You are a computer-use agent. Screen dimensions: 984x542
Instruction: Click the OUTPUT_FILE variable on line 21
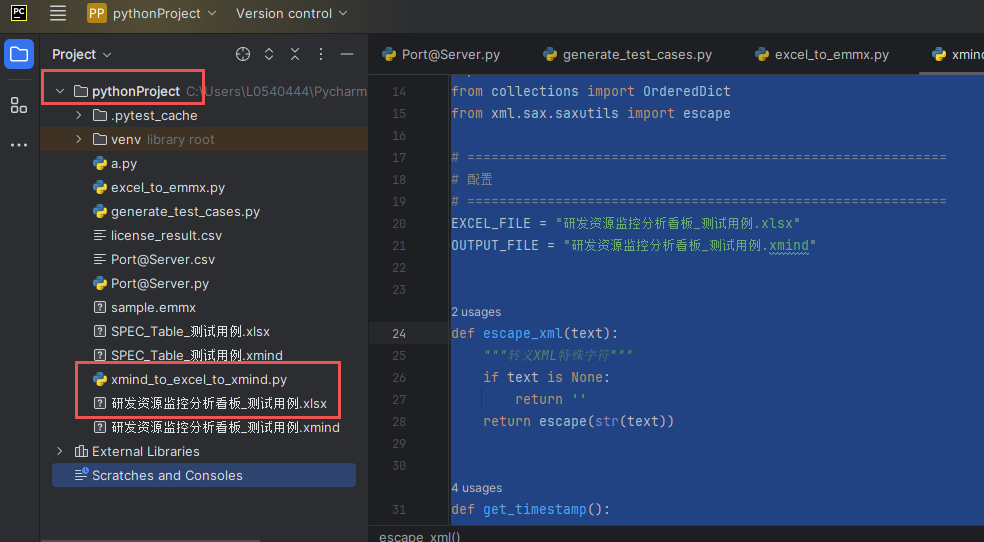coord(495,245)
